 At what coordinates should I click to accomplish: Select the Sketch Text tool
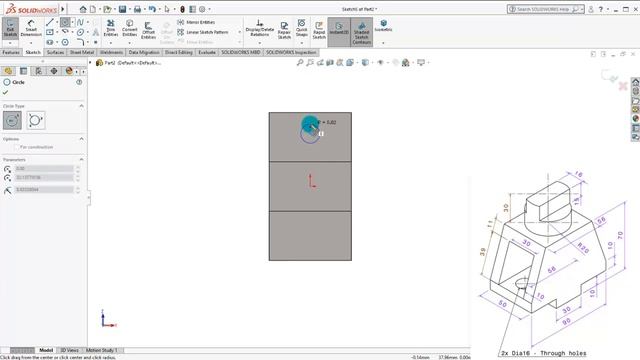(x=96, y=32)
